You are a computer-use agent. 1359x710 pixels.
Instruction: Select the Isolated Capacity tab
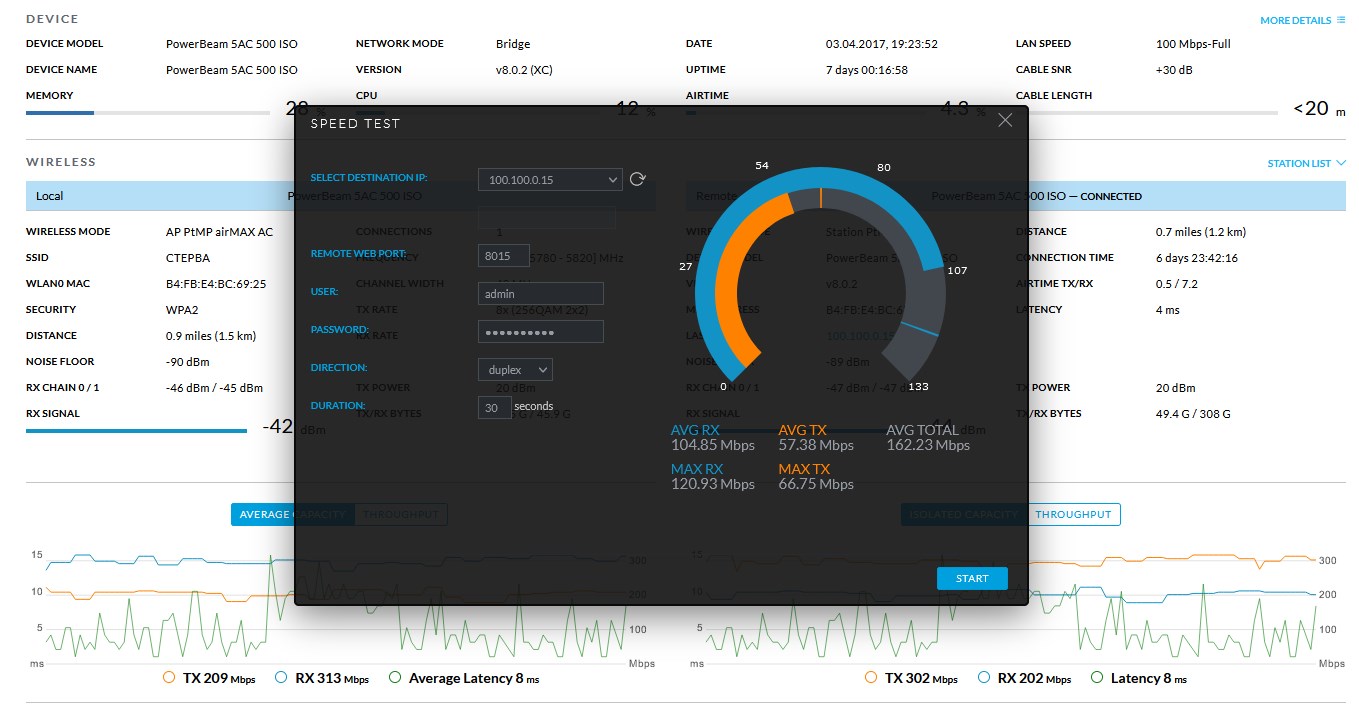(x=964, y=514)
